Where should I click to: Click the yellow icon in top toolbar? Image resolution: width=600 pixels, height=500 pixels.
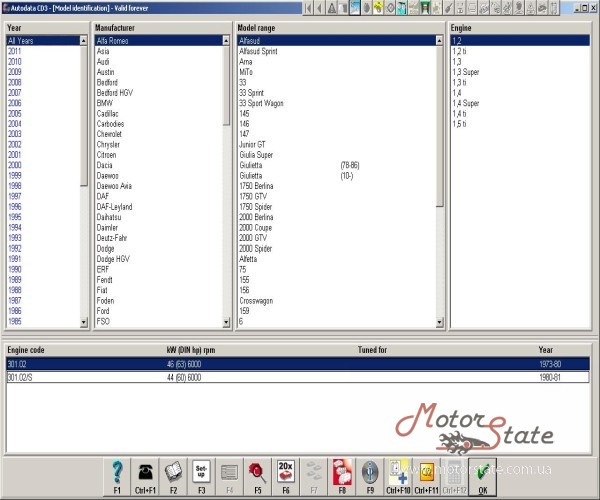click(x=378, y=8)
